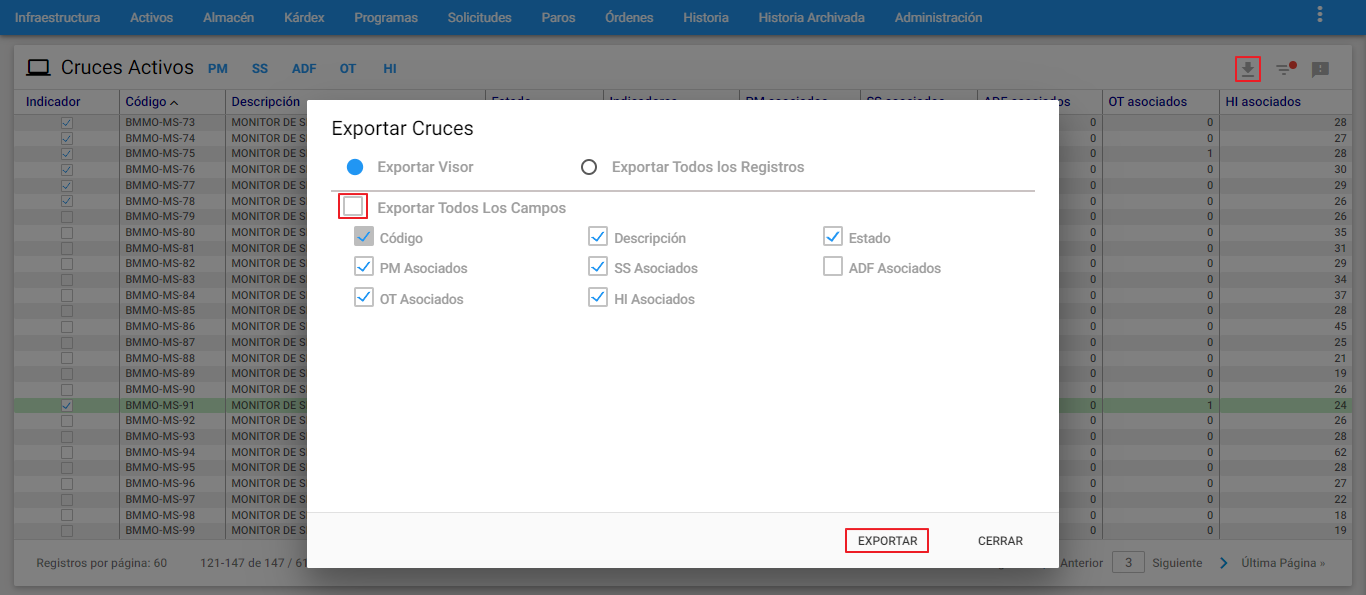
Task: Click the OT asociados column header
Action: coord(1147,102)
